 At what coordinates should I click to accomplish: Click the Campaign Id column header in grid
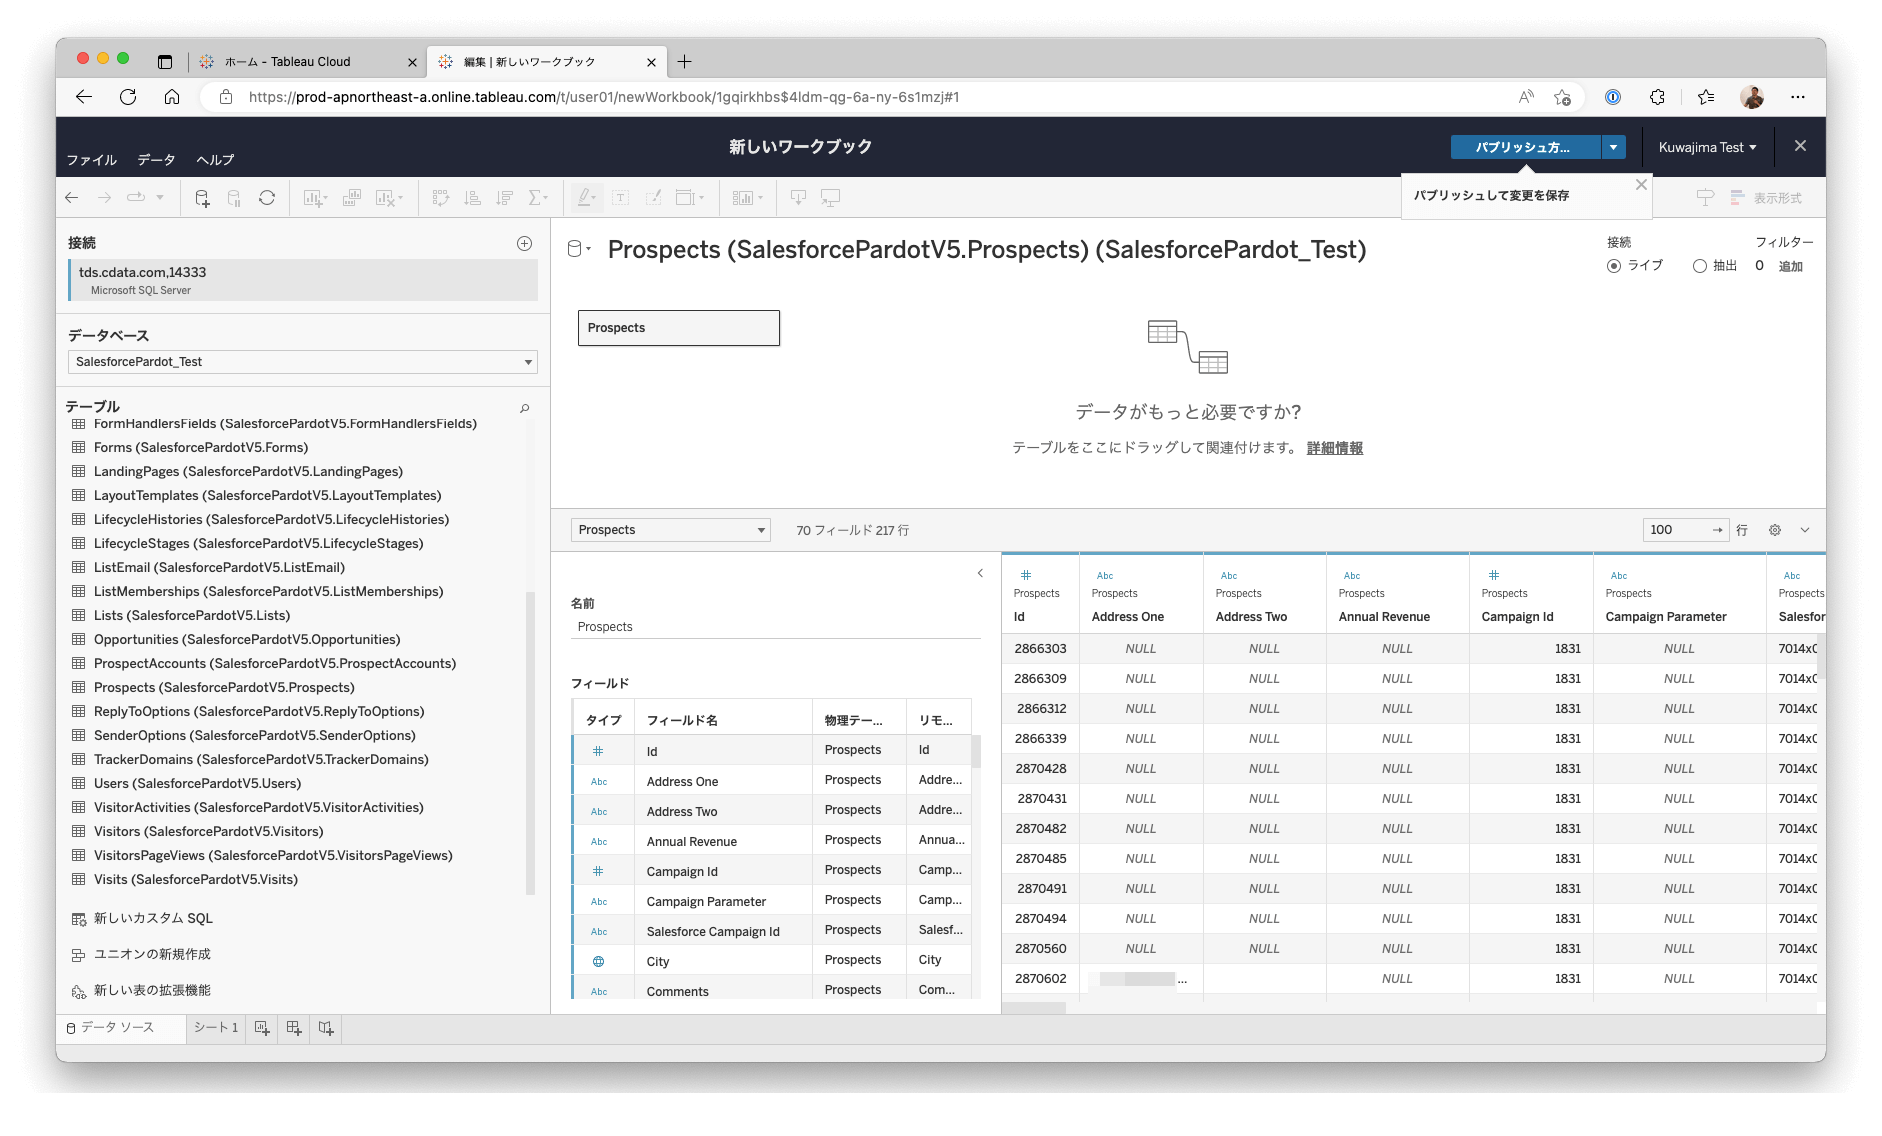[x=1531, y=595]
